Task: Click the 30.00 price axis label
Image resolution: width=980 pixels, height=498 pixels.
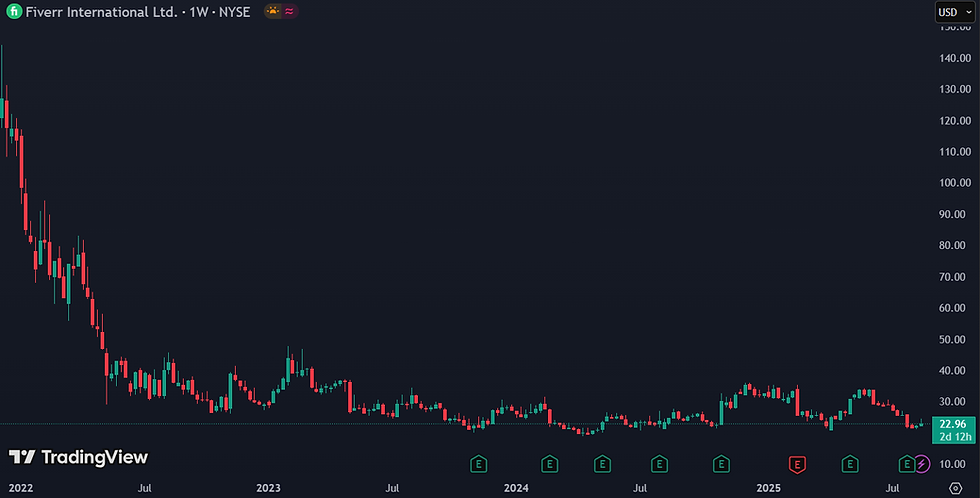Action: [952, 402]
